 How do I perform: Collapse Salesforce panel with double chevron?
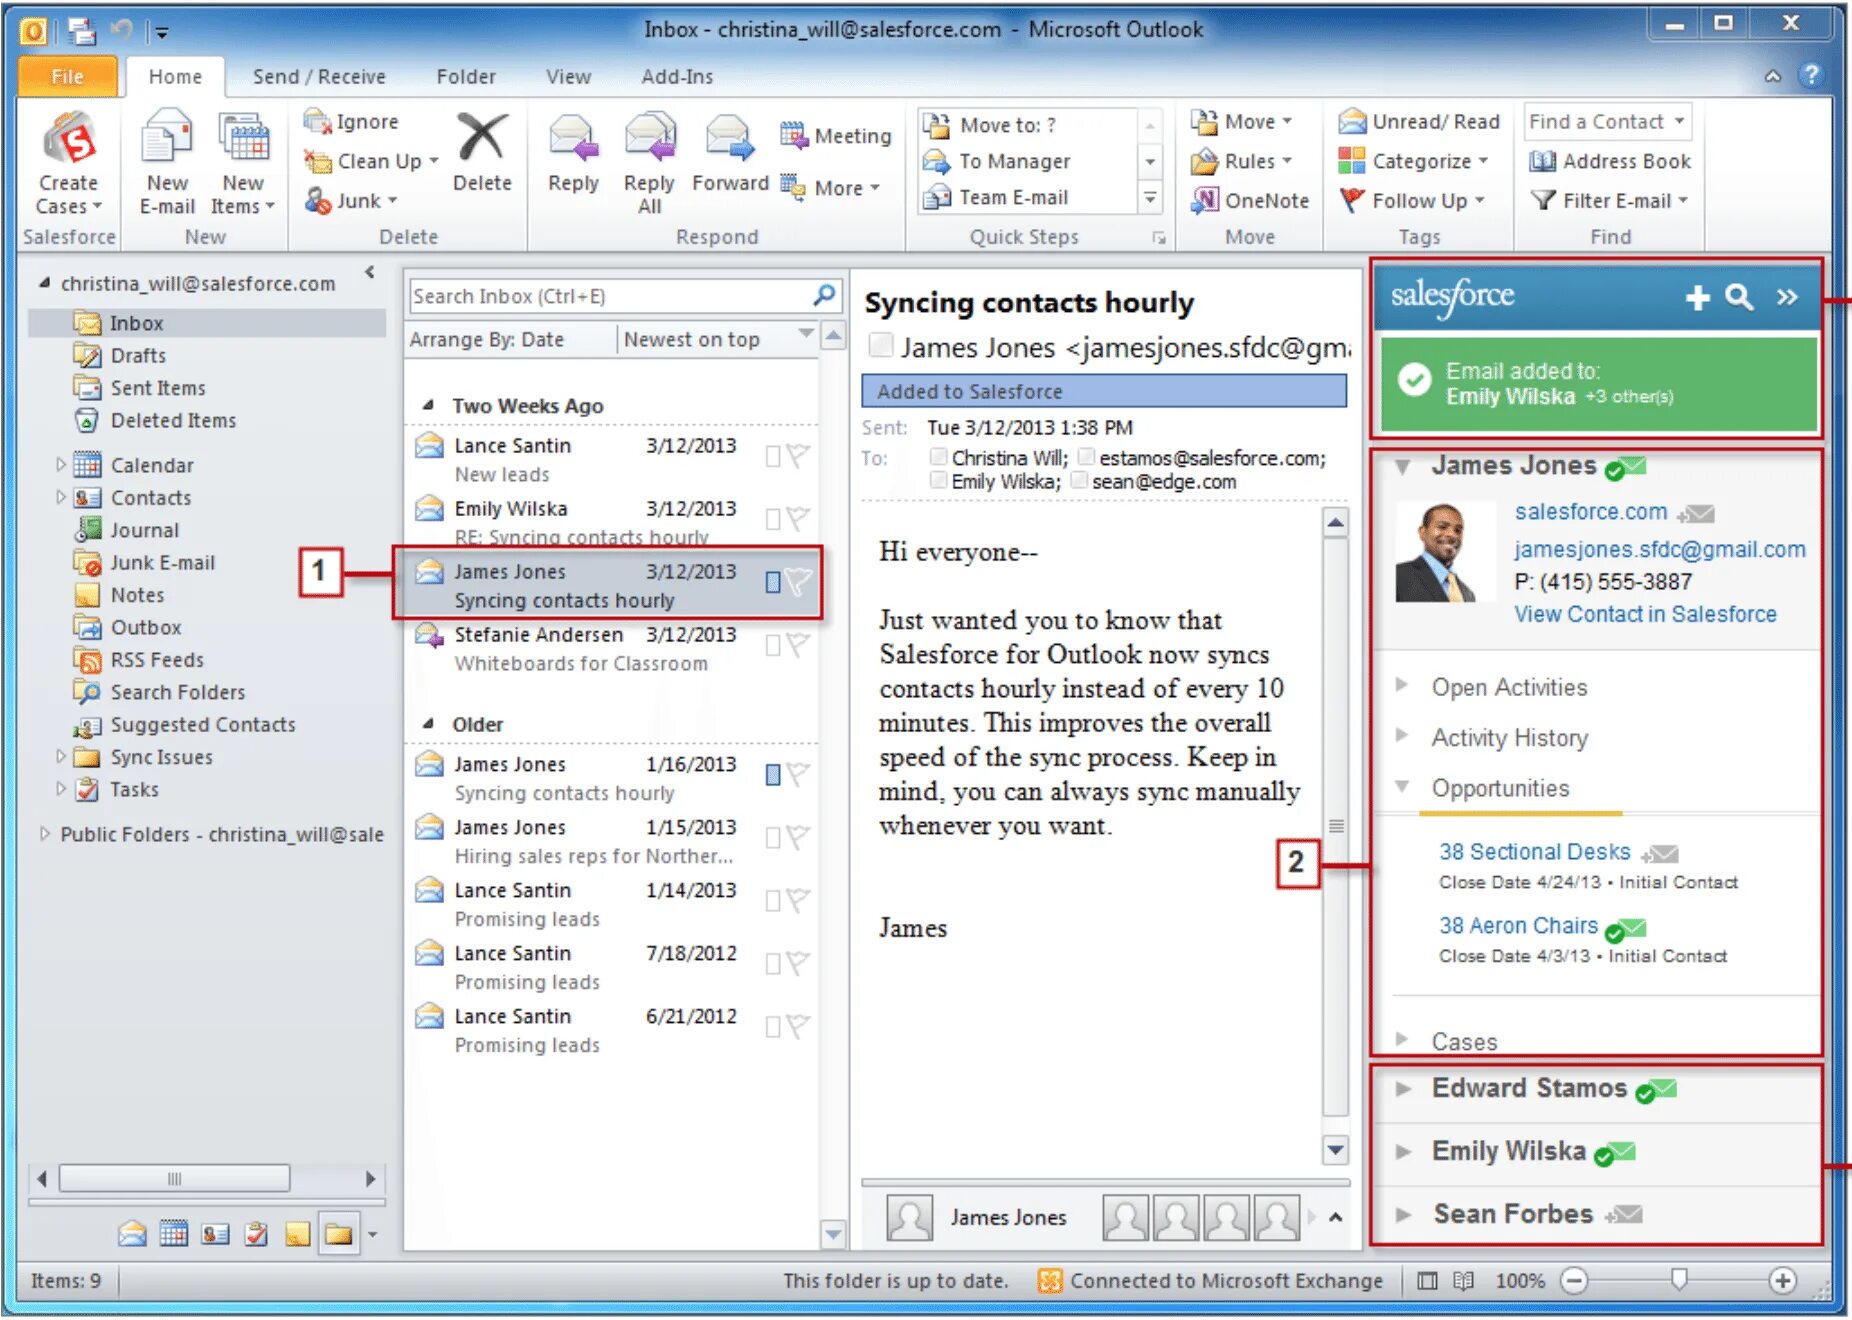coord(1787,297)
